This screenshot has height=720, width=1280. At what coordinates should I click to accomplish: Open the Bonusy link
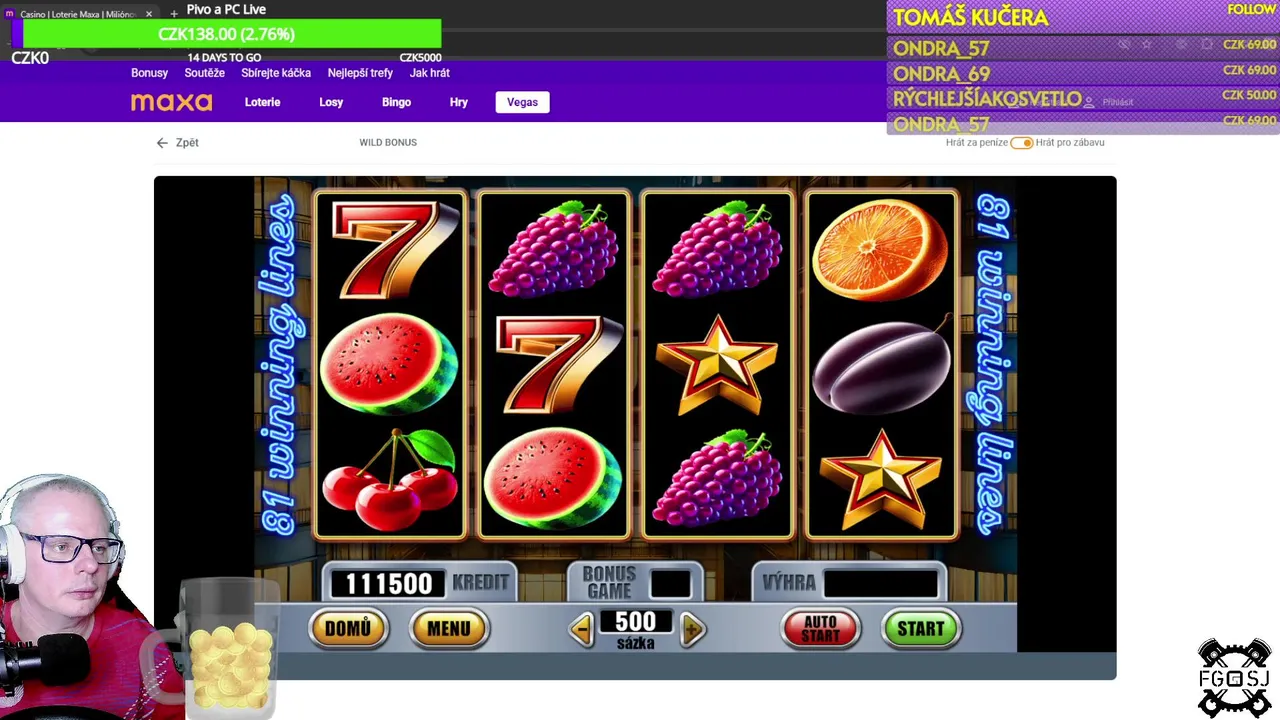point(149,73)
